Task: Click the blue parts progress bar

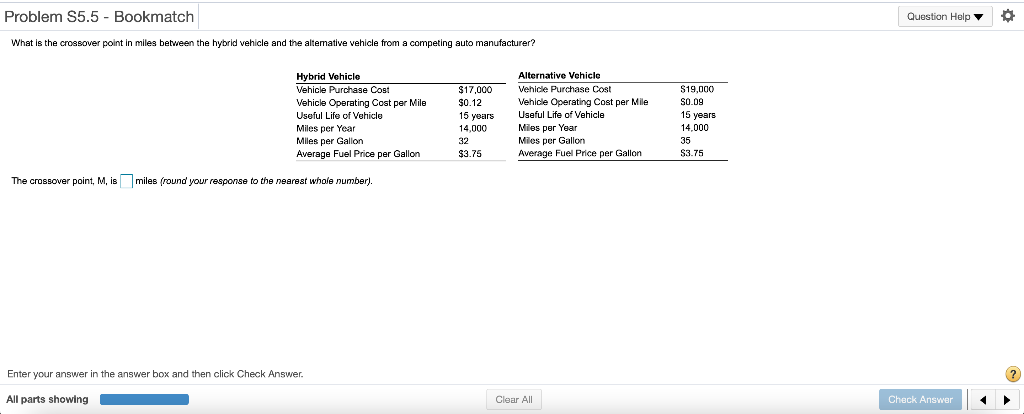Action: (x=144, y=400)
